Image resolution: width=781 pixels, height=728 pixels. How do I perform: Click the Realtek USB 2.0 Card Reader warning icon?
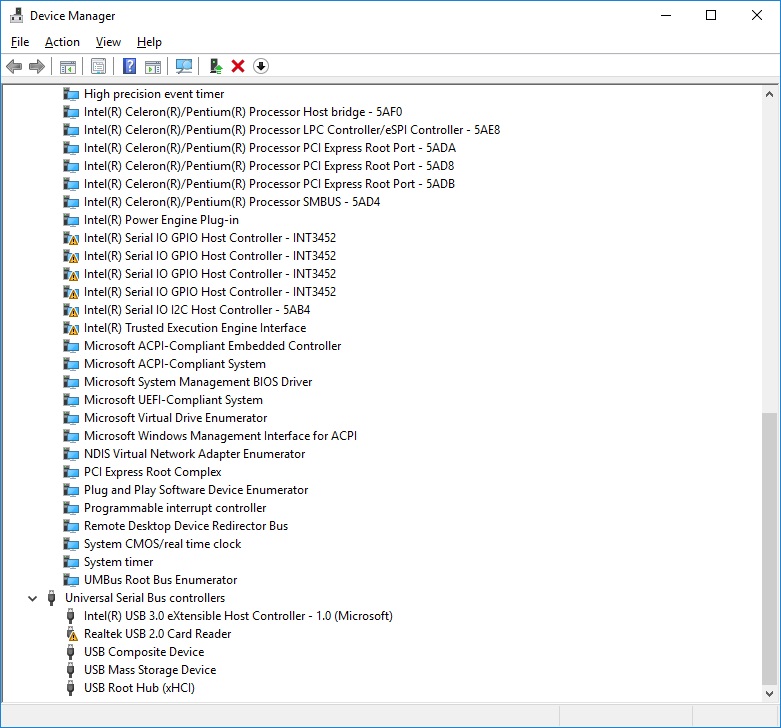tap(72, 634)
